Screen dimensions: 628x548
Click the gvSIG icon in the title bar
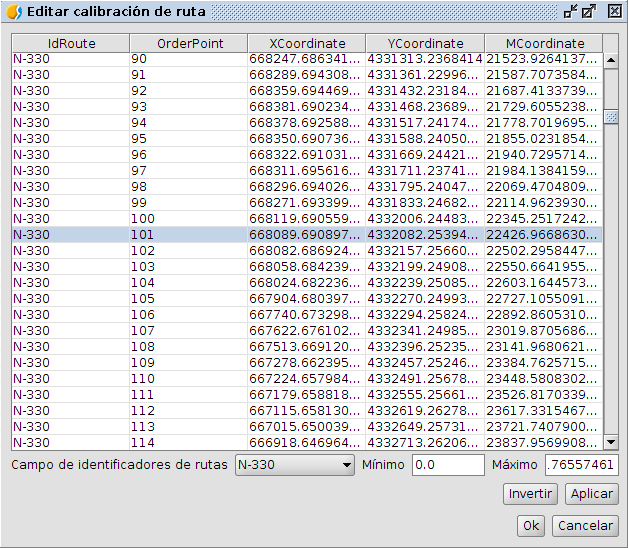coord(14,12)
